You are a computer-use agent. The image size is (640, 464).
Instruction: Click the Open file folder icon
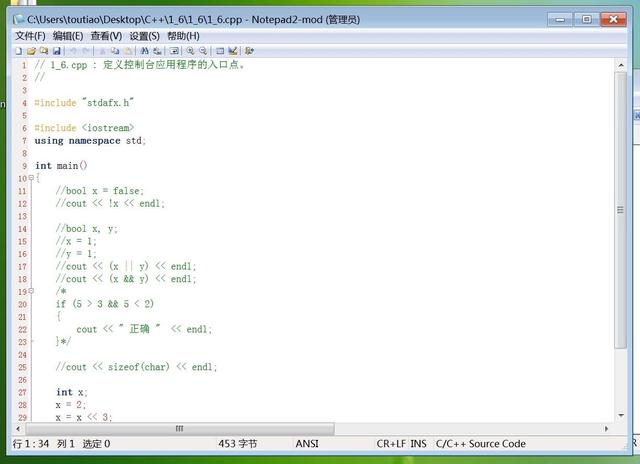pyautogui.click(x=31, y=50)
